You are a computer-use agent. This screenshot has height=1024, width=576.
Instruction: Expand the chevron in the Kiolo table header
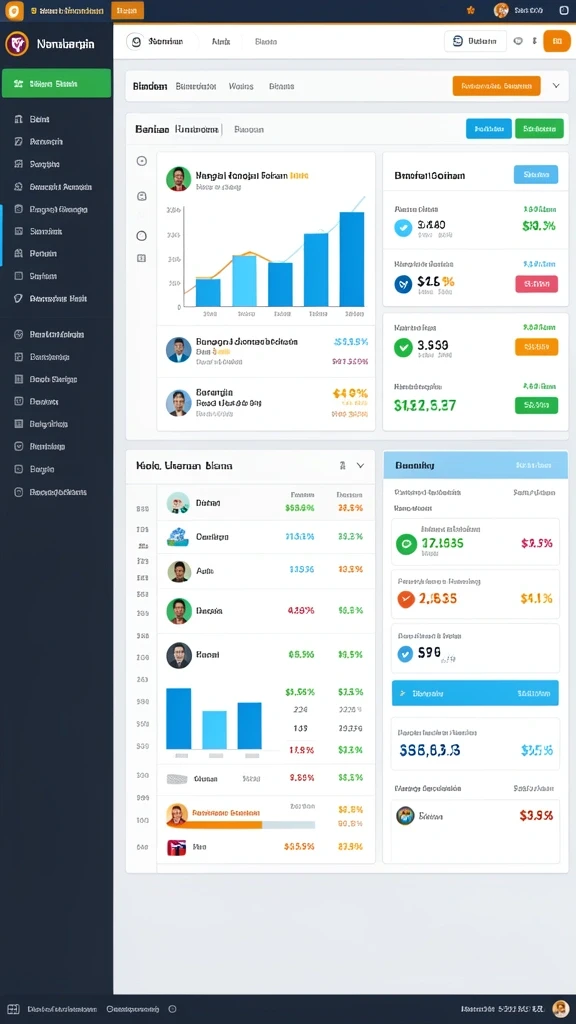coord(360,466)
